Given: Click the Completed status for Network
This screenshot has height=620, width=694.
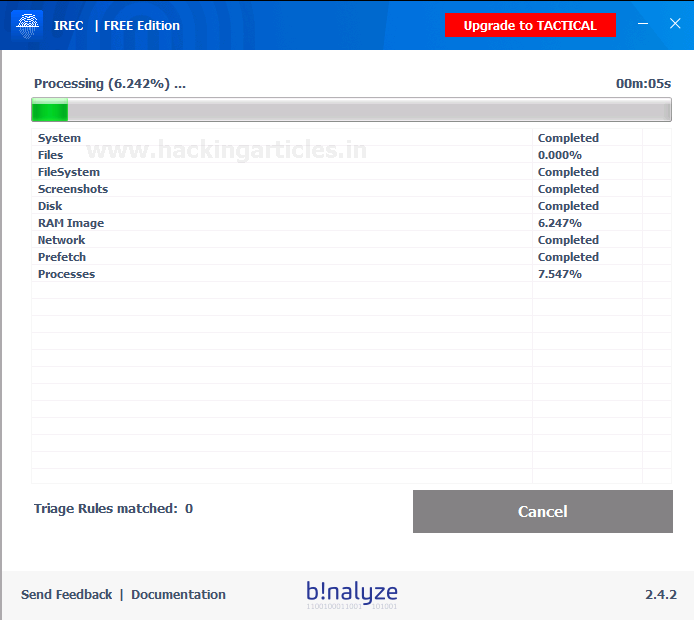Looking at the screenshot, I should coord(568,240).
